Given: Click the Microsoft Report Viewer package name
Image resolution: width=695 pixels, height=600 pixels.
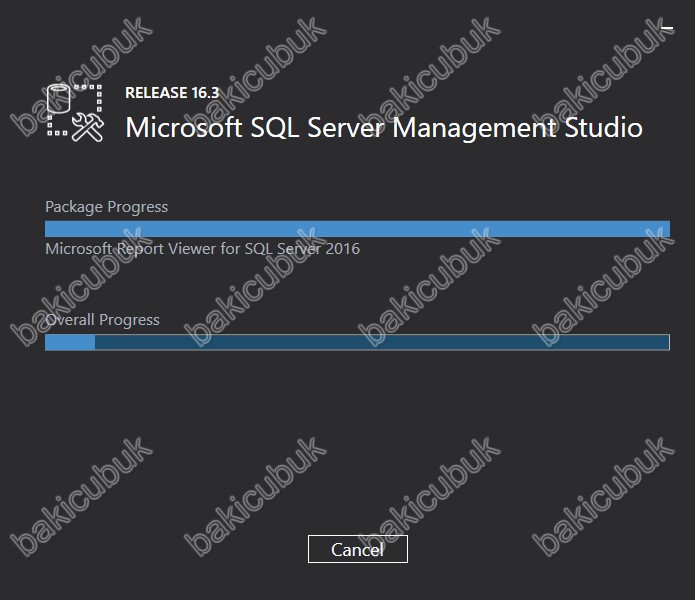Looking at the screenshot, I should coord(203,249).
